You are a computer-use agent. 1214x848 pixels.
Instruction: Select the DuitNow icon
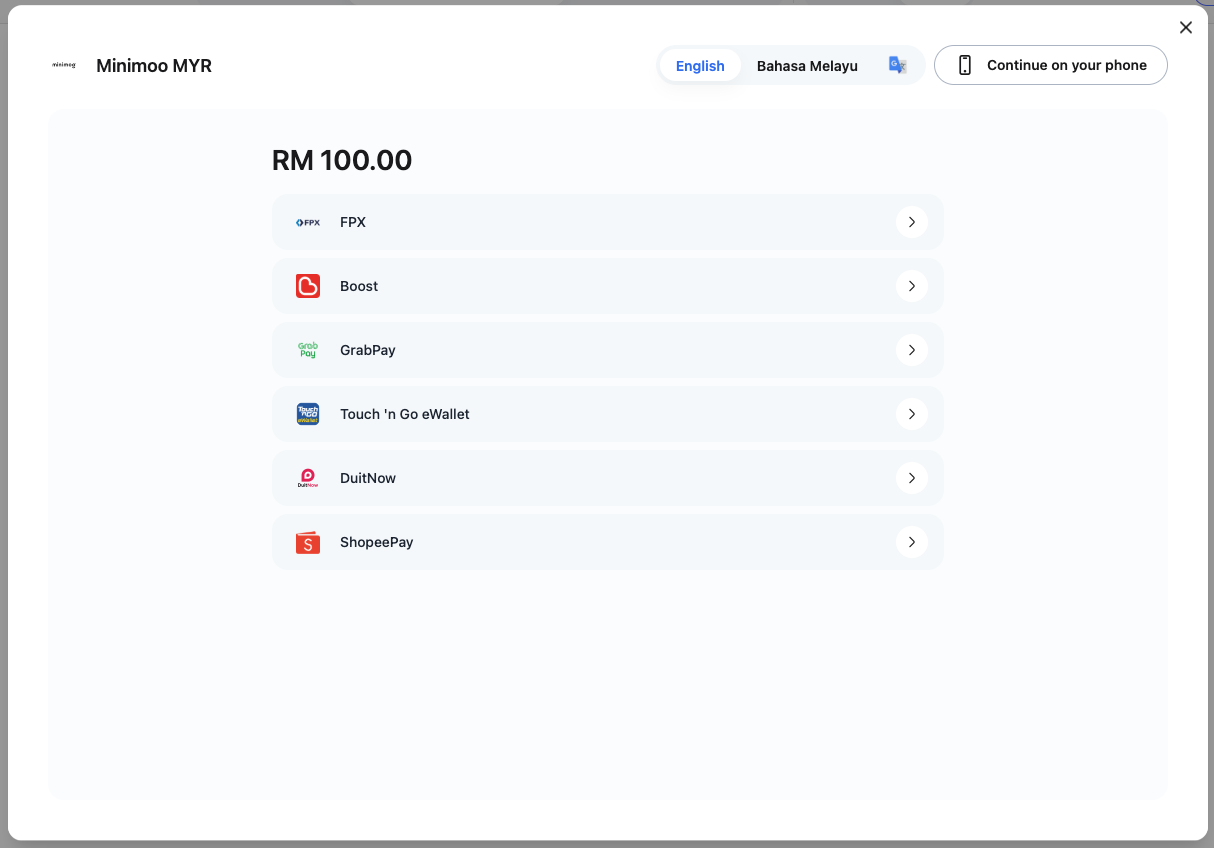pos(308,478)
